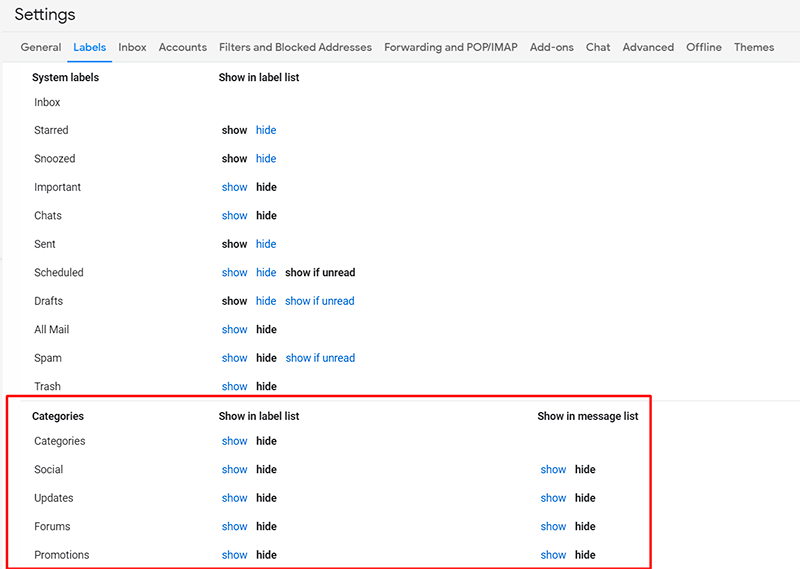The image size is (800, 569).
Task: Click show if unread for Scheduled
Action: click(320, 273)
